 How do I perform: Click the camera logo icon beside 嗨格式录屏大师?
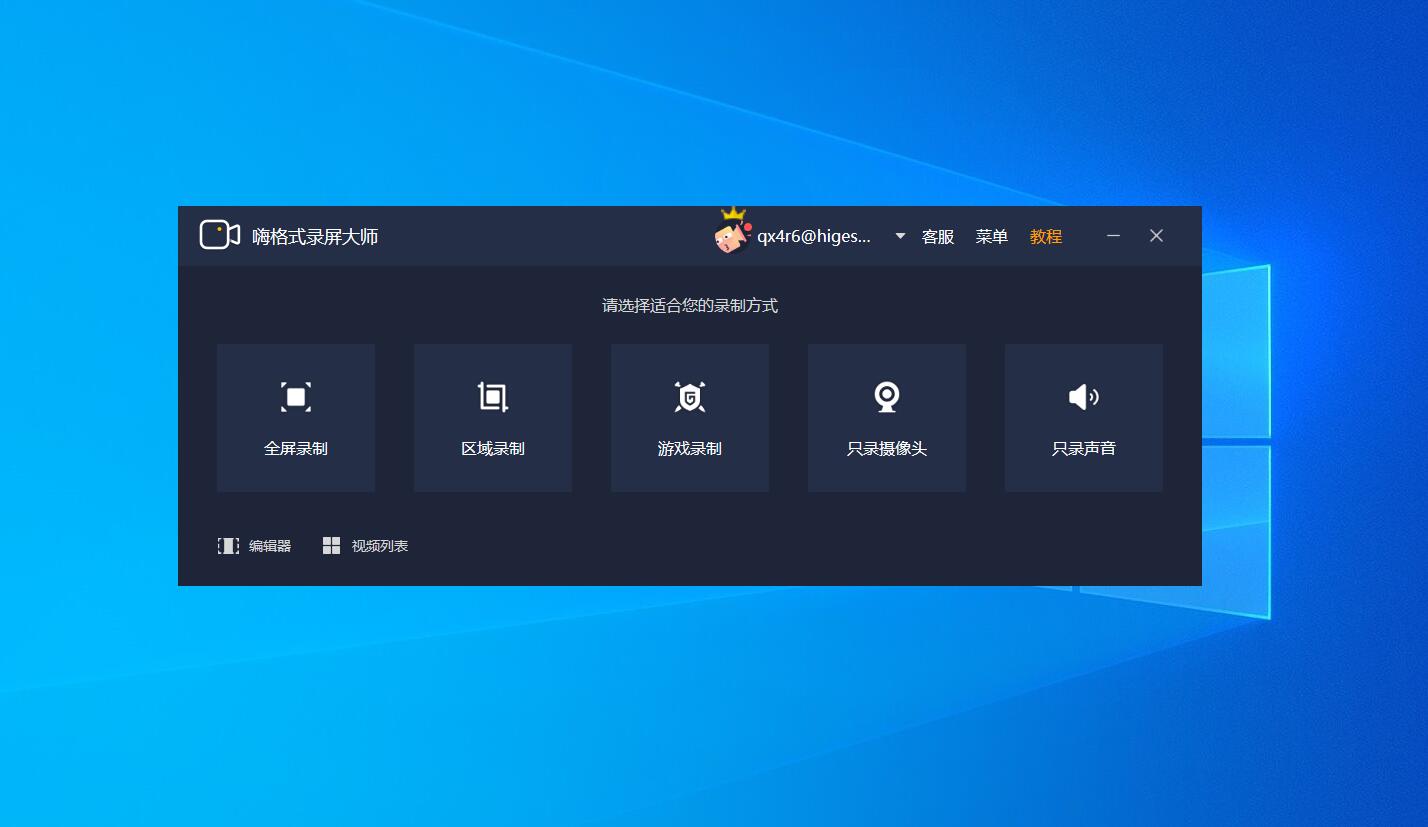point(219,235)
